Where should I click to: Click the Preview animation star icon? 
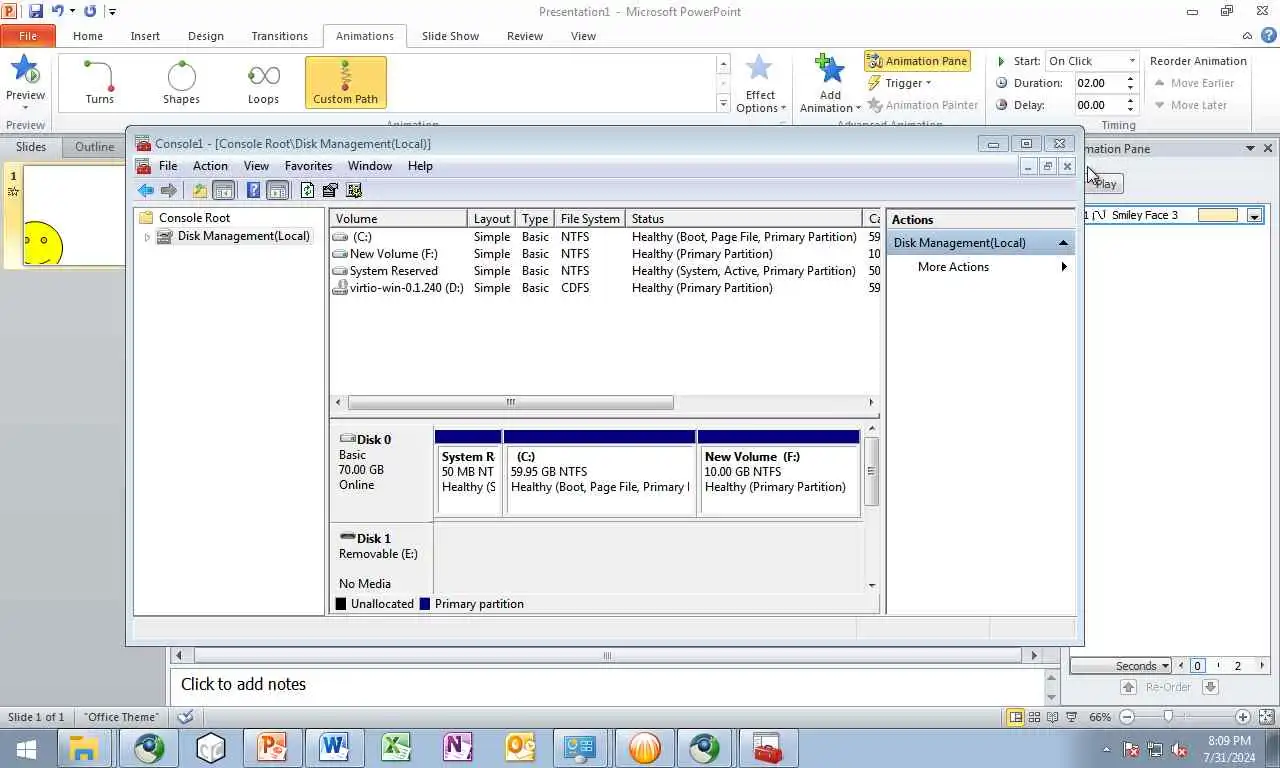pyautogui.click(x=25, y=72)
